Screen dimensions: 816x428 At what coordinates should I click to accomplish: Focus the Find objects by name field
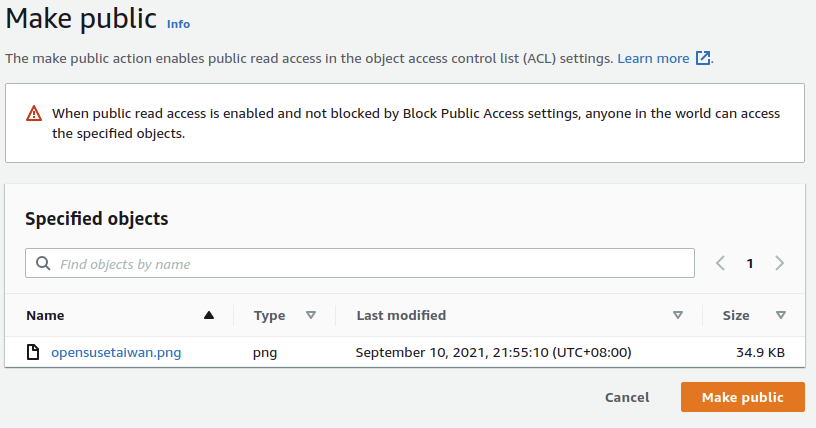360,263
